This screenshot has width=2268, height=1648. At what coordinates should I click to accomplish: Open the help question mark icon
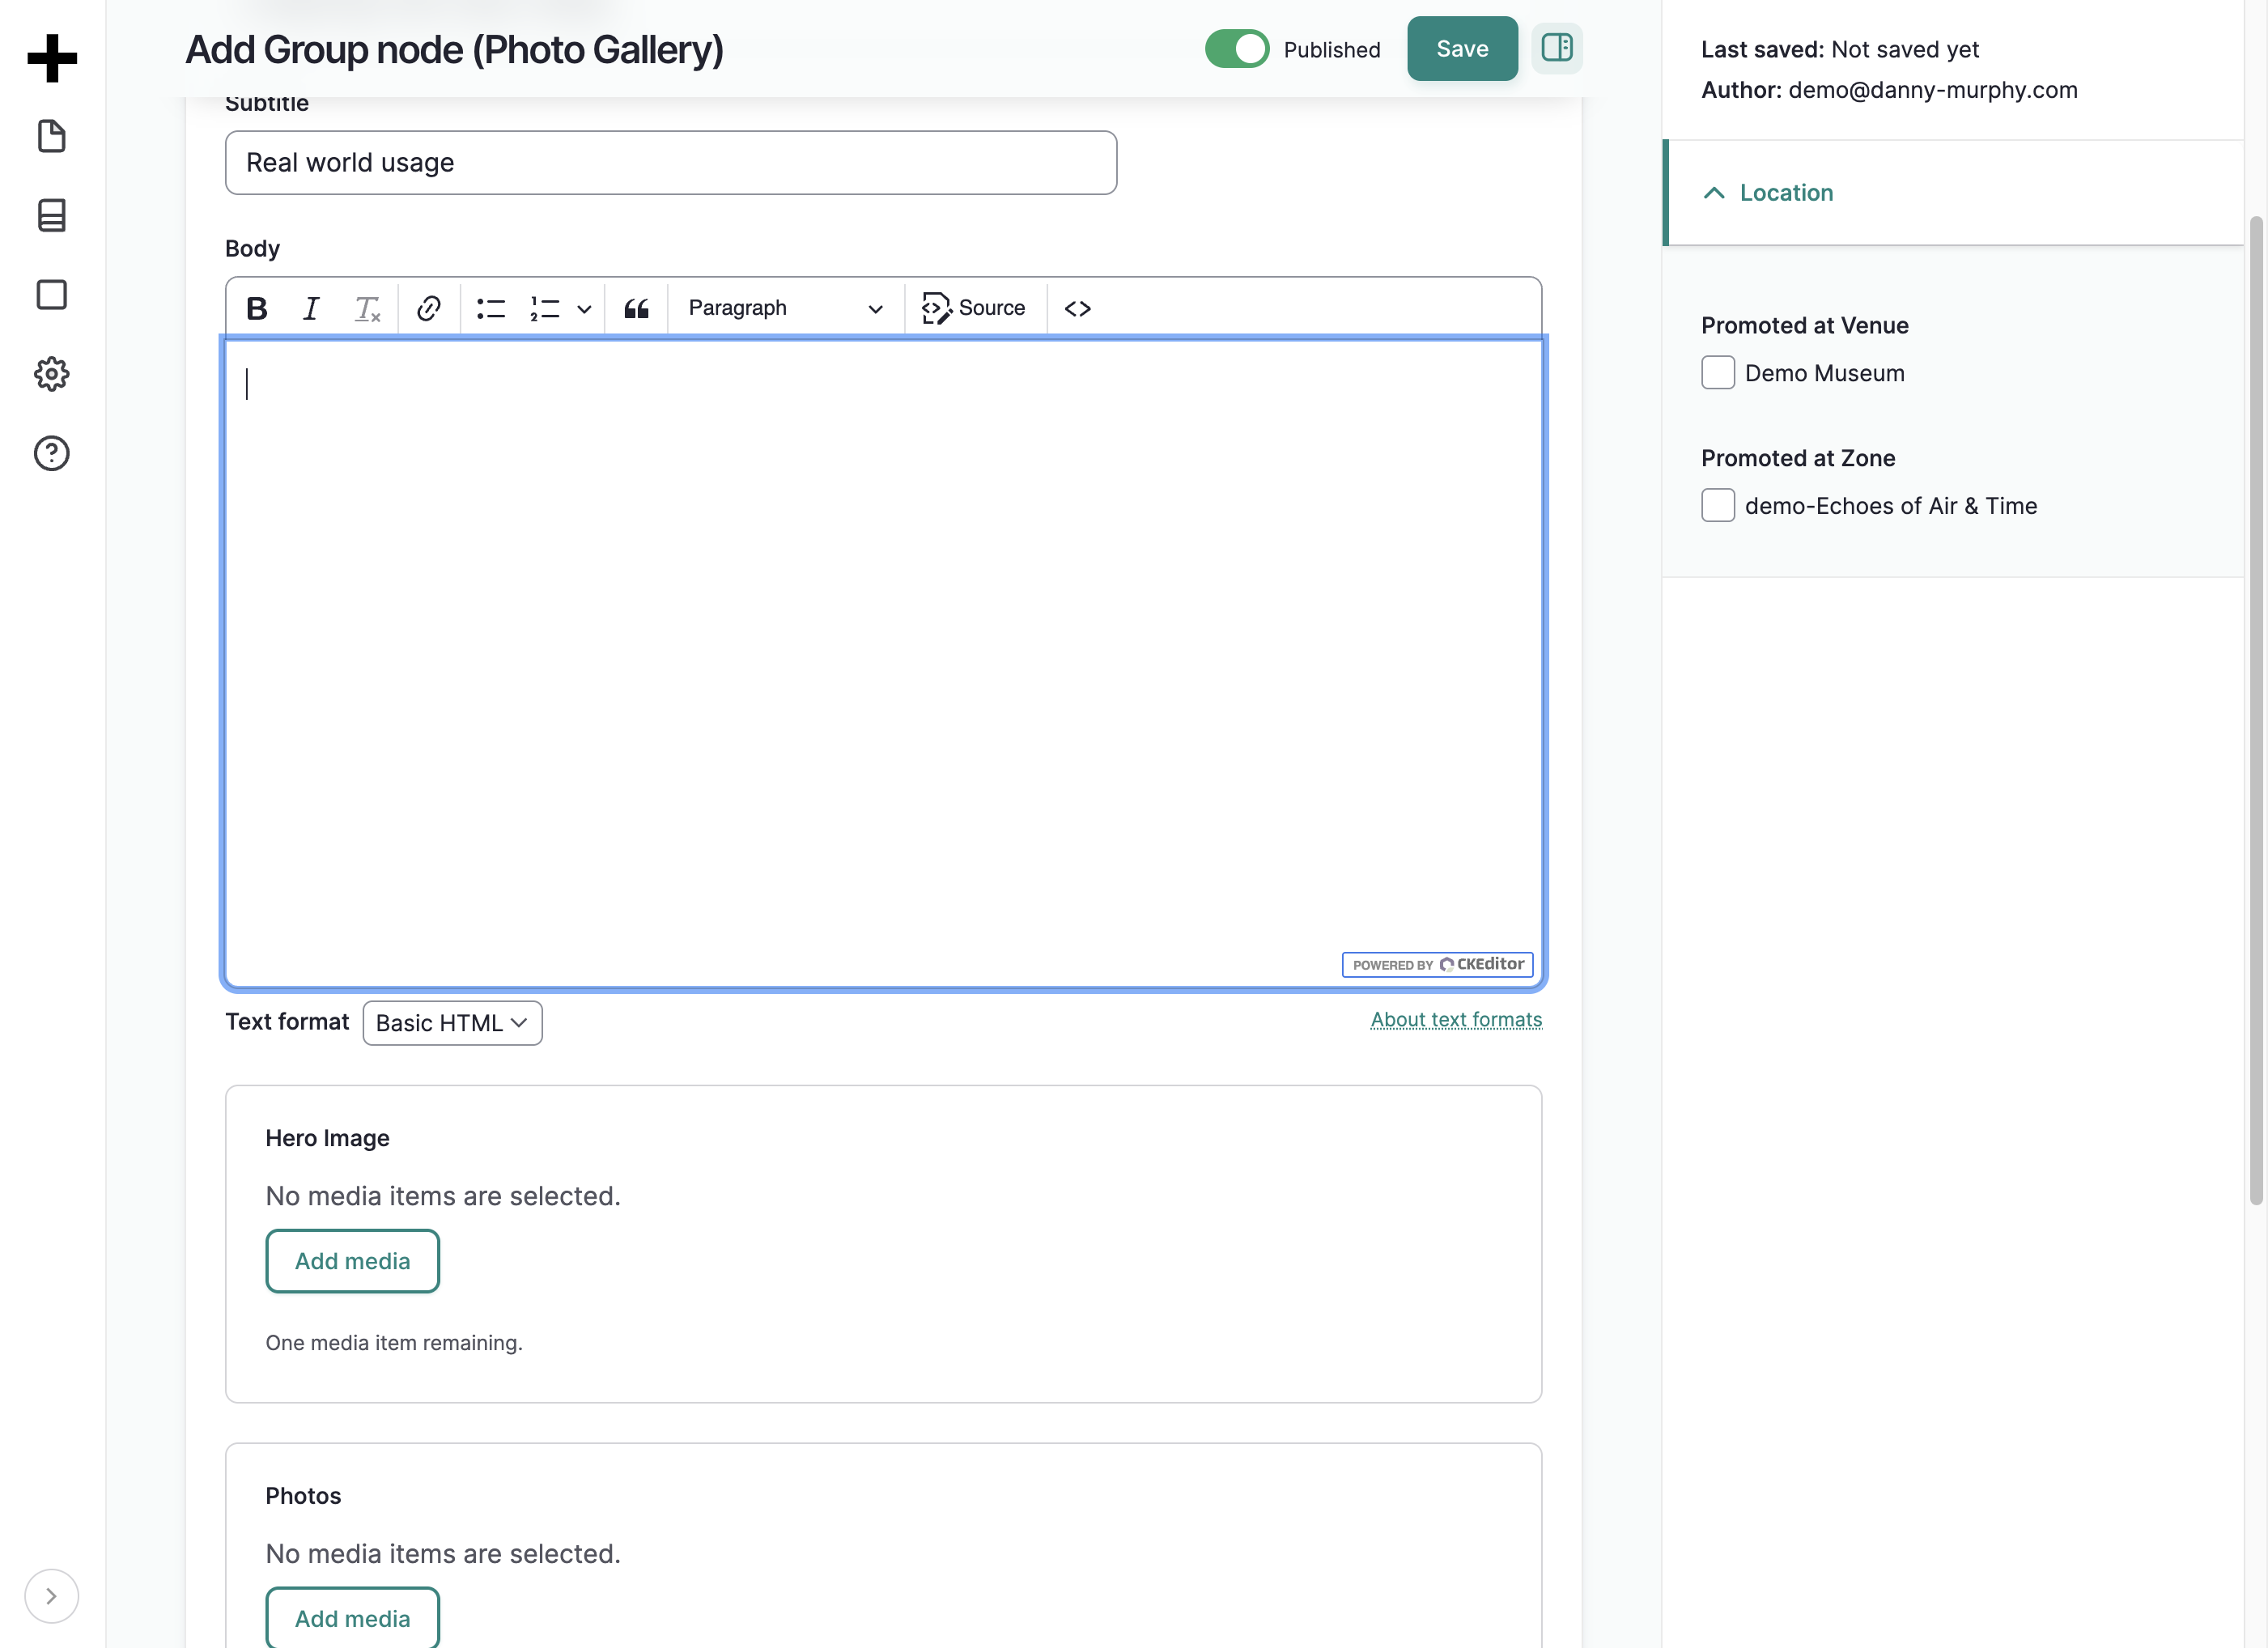point(52,454)
